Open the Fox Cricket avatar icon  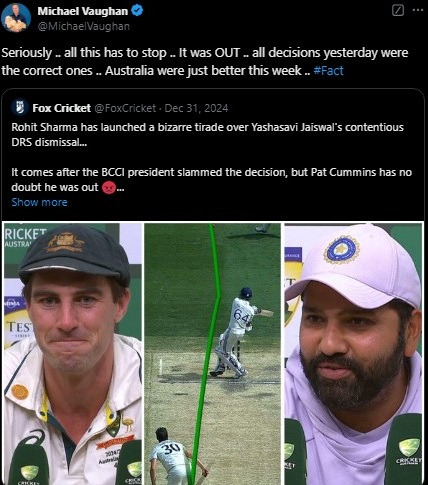click(20, 108)
